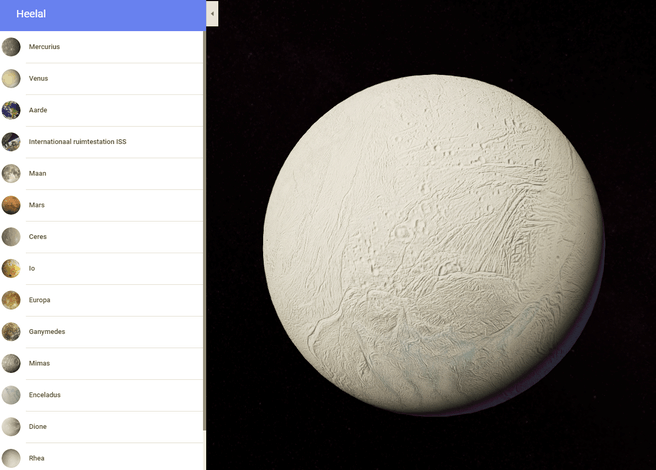Click the side panel scrollbar
Image resolution: width=656 pixels, height=470 pixels.
coord(204,230)
